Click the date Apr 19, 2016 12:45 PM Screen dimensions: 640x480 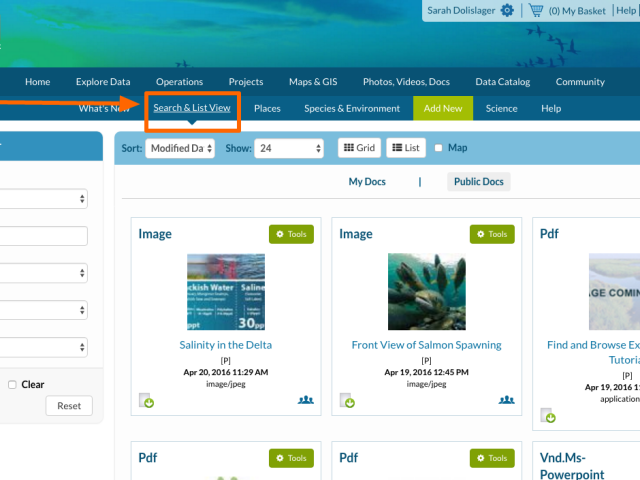coord(427,372)
